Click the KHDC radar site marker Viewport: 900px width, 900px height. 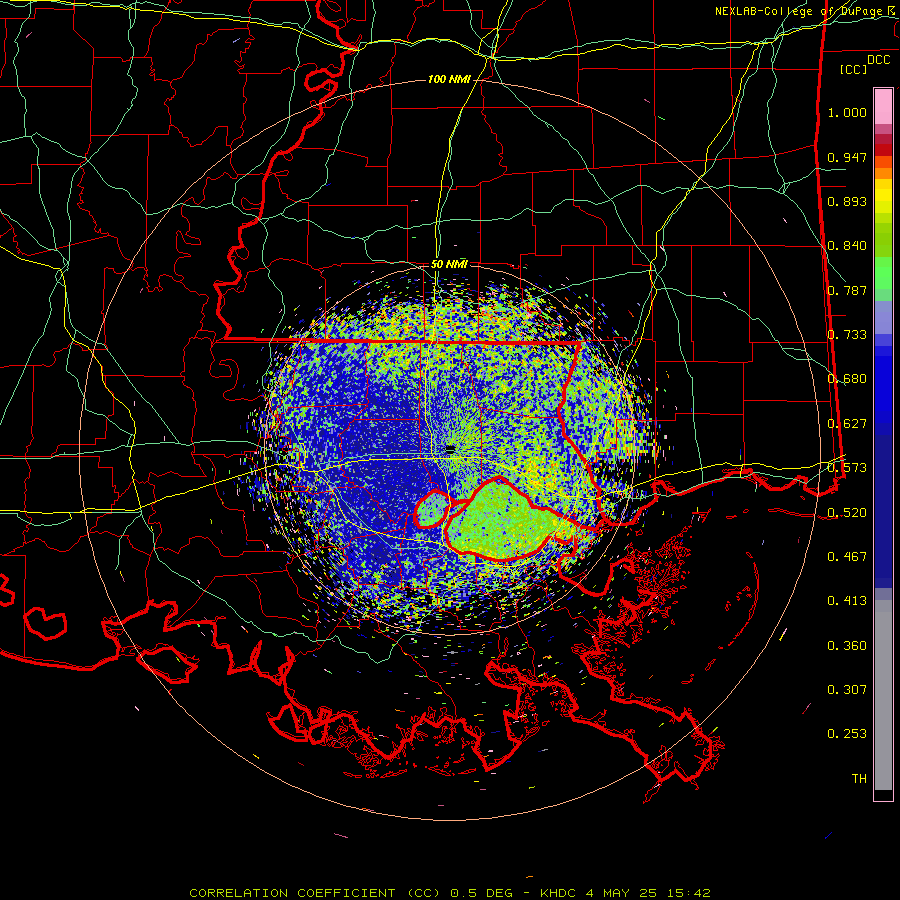(x=451, y=449)
